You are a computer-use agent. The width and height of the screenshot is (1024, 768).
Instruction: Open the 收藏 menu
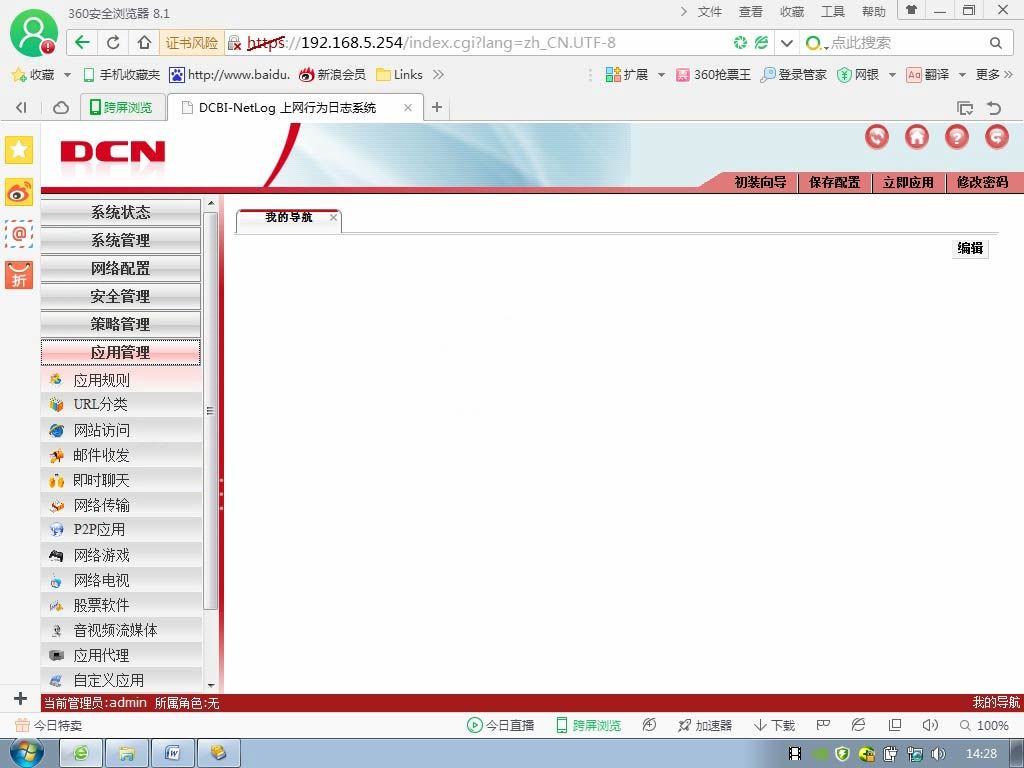(x=792, y=12)
